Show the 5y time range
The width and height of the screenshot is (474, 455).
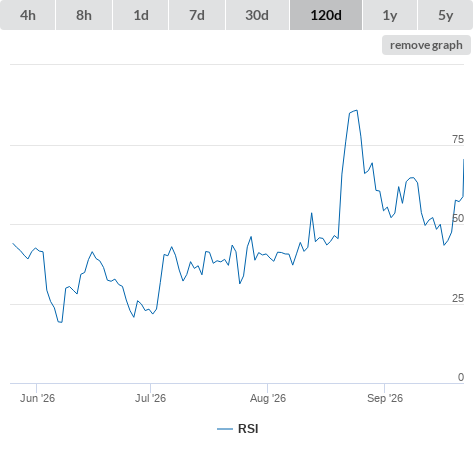pyautogui.click(x=445, y=15)
